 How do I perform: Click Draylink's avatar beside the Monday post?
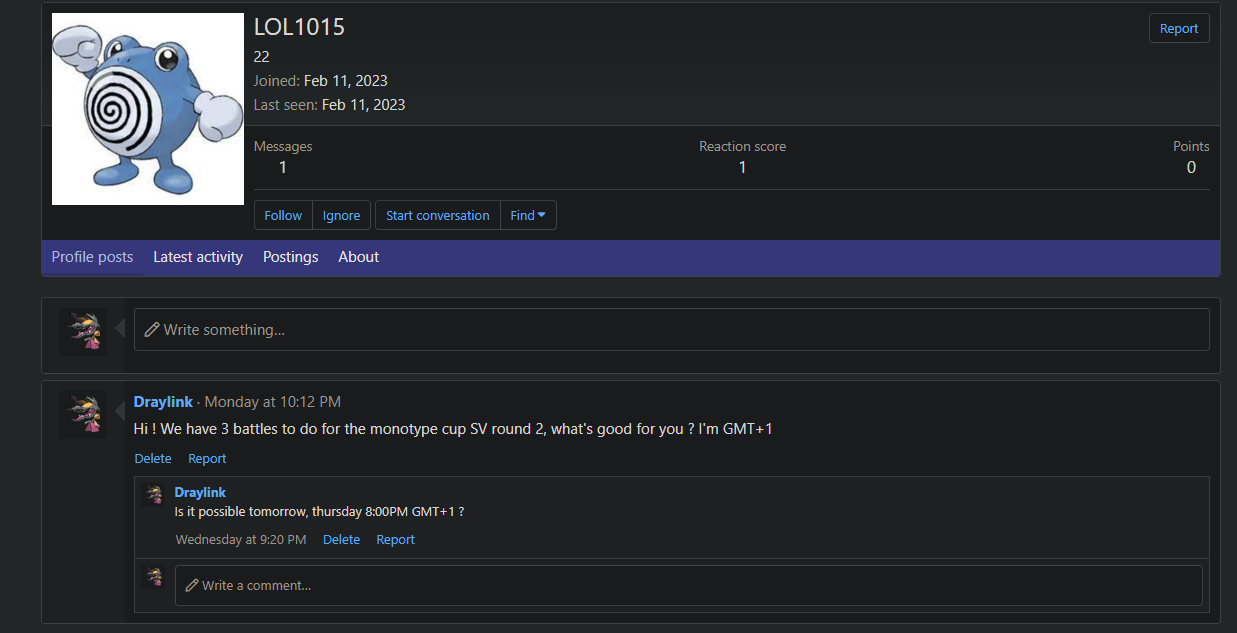pyautogui.click(x=83, y=415)
